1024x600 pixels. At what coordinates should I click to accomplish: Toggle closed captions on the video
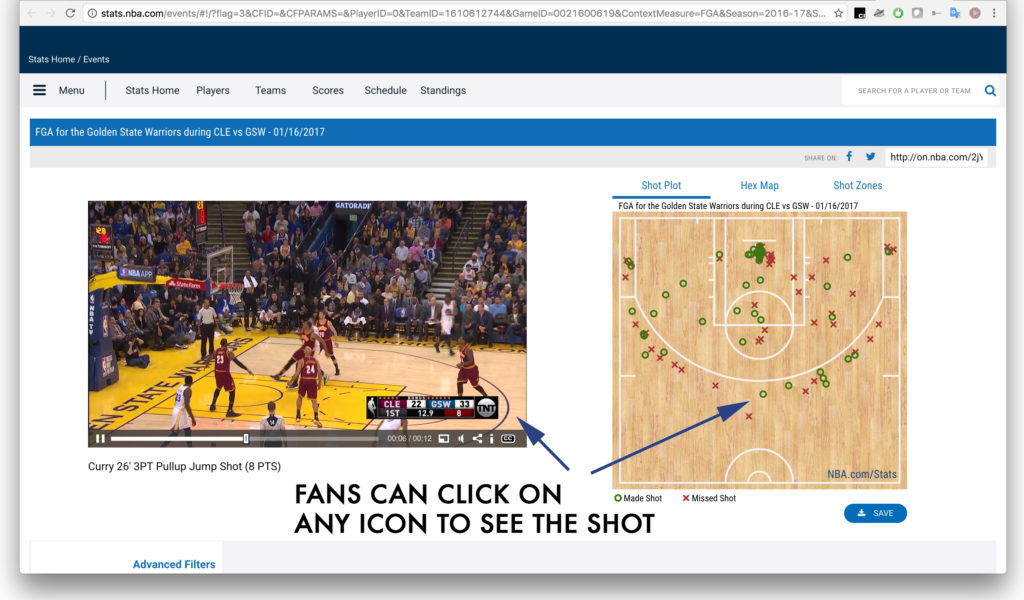[508, 438]
